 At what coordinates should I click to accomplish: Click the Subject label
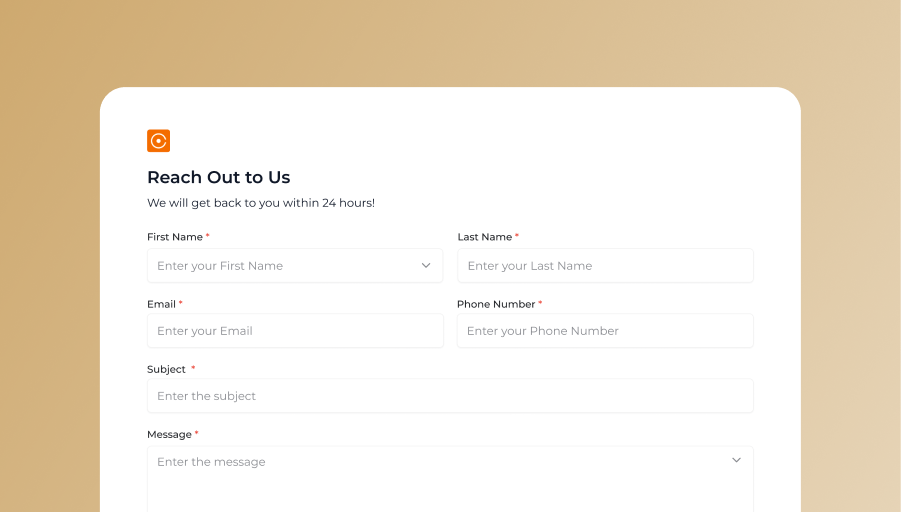click(x=166, y=369)
